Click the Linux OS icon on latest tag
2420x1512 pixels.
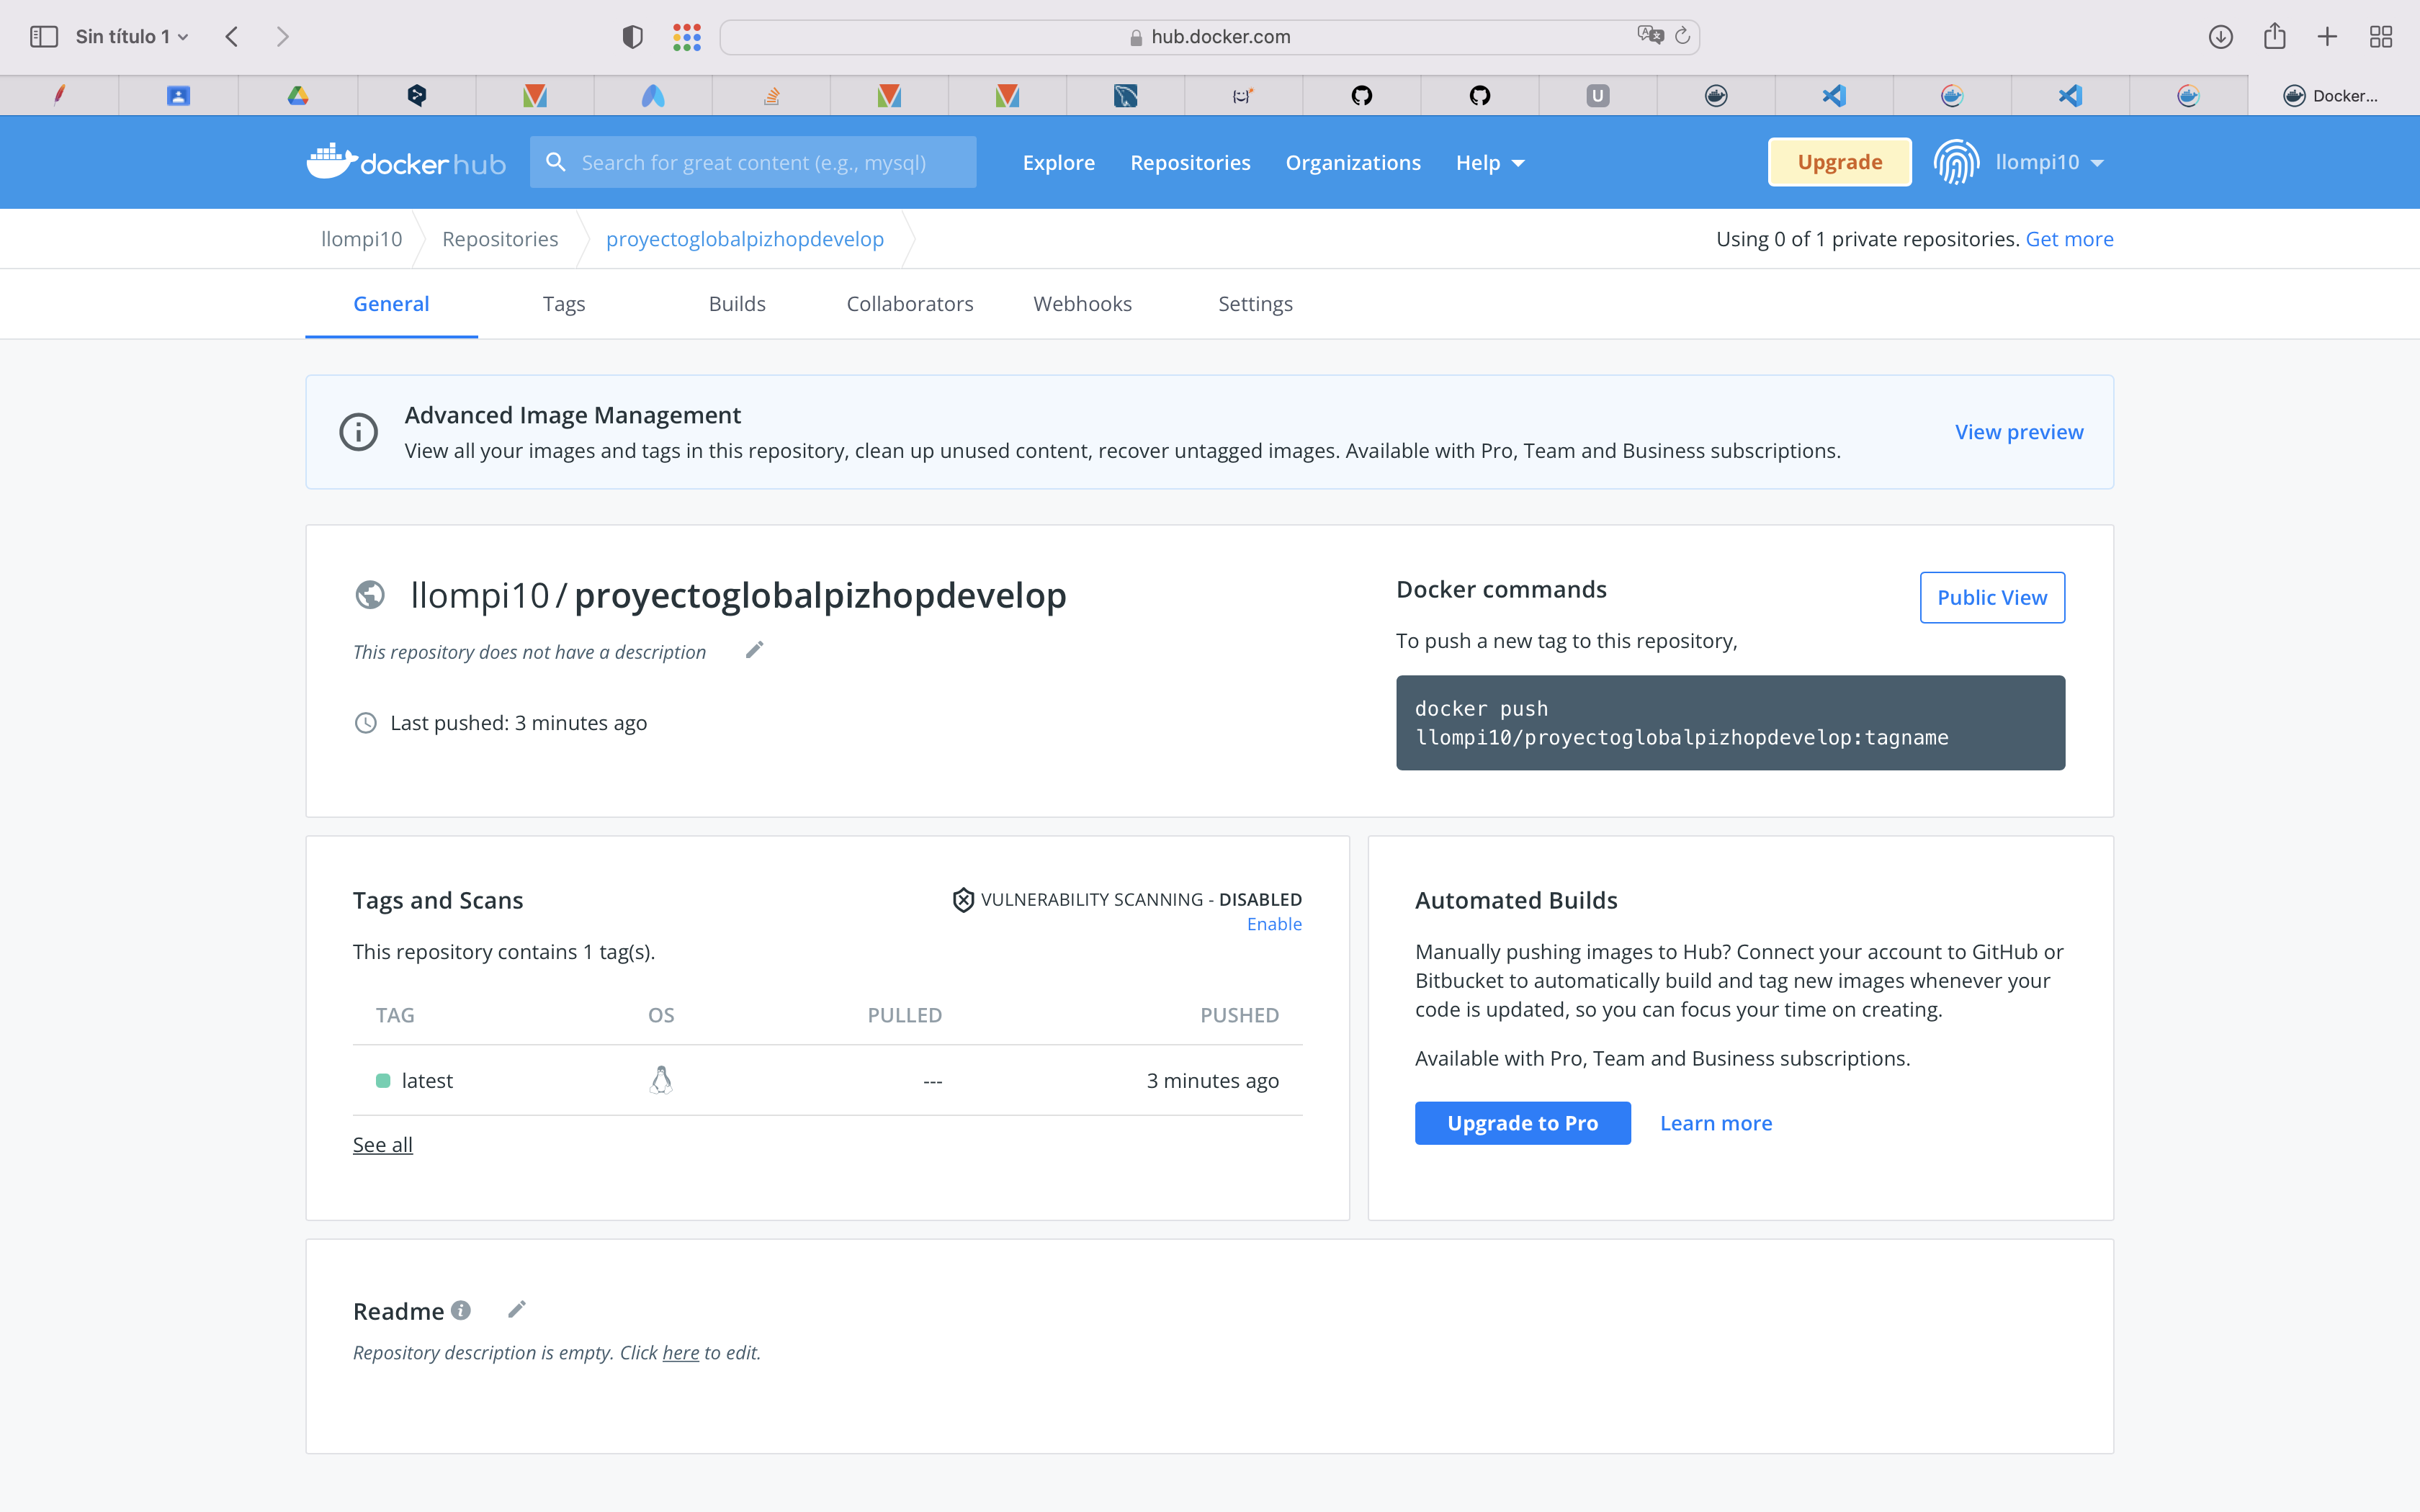pyautogui.click(x=661, y=1079)
